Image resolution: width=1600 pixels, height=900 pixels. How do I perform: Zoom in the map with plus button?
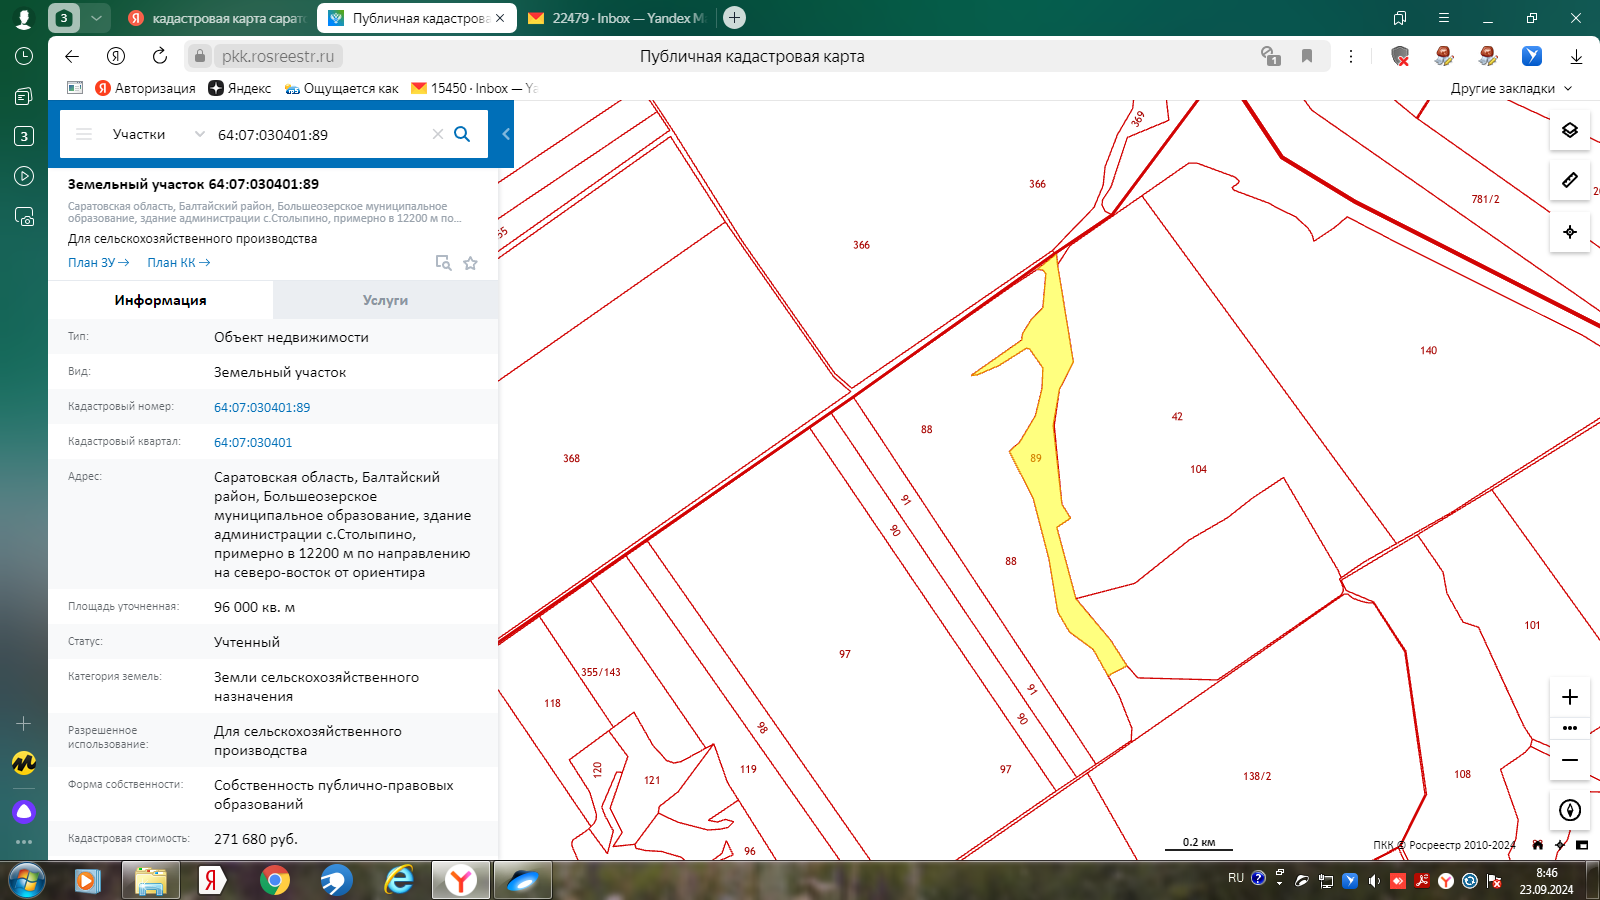click(x=1570, y=697)
